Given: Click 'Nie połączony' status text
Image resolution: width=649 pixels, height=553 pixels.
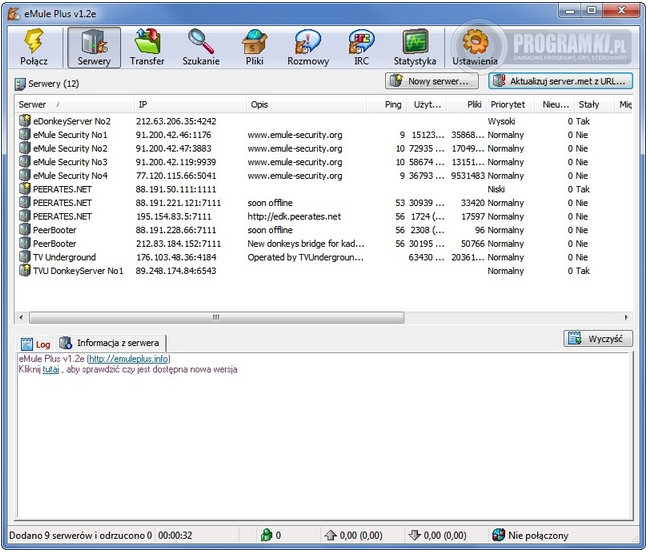Looking at the screenshot, I should click(x=538, y=535).
